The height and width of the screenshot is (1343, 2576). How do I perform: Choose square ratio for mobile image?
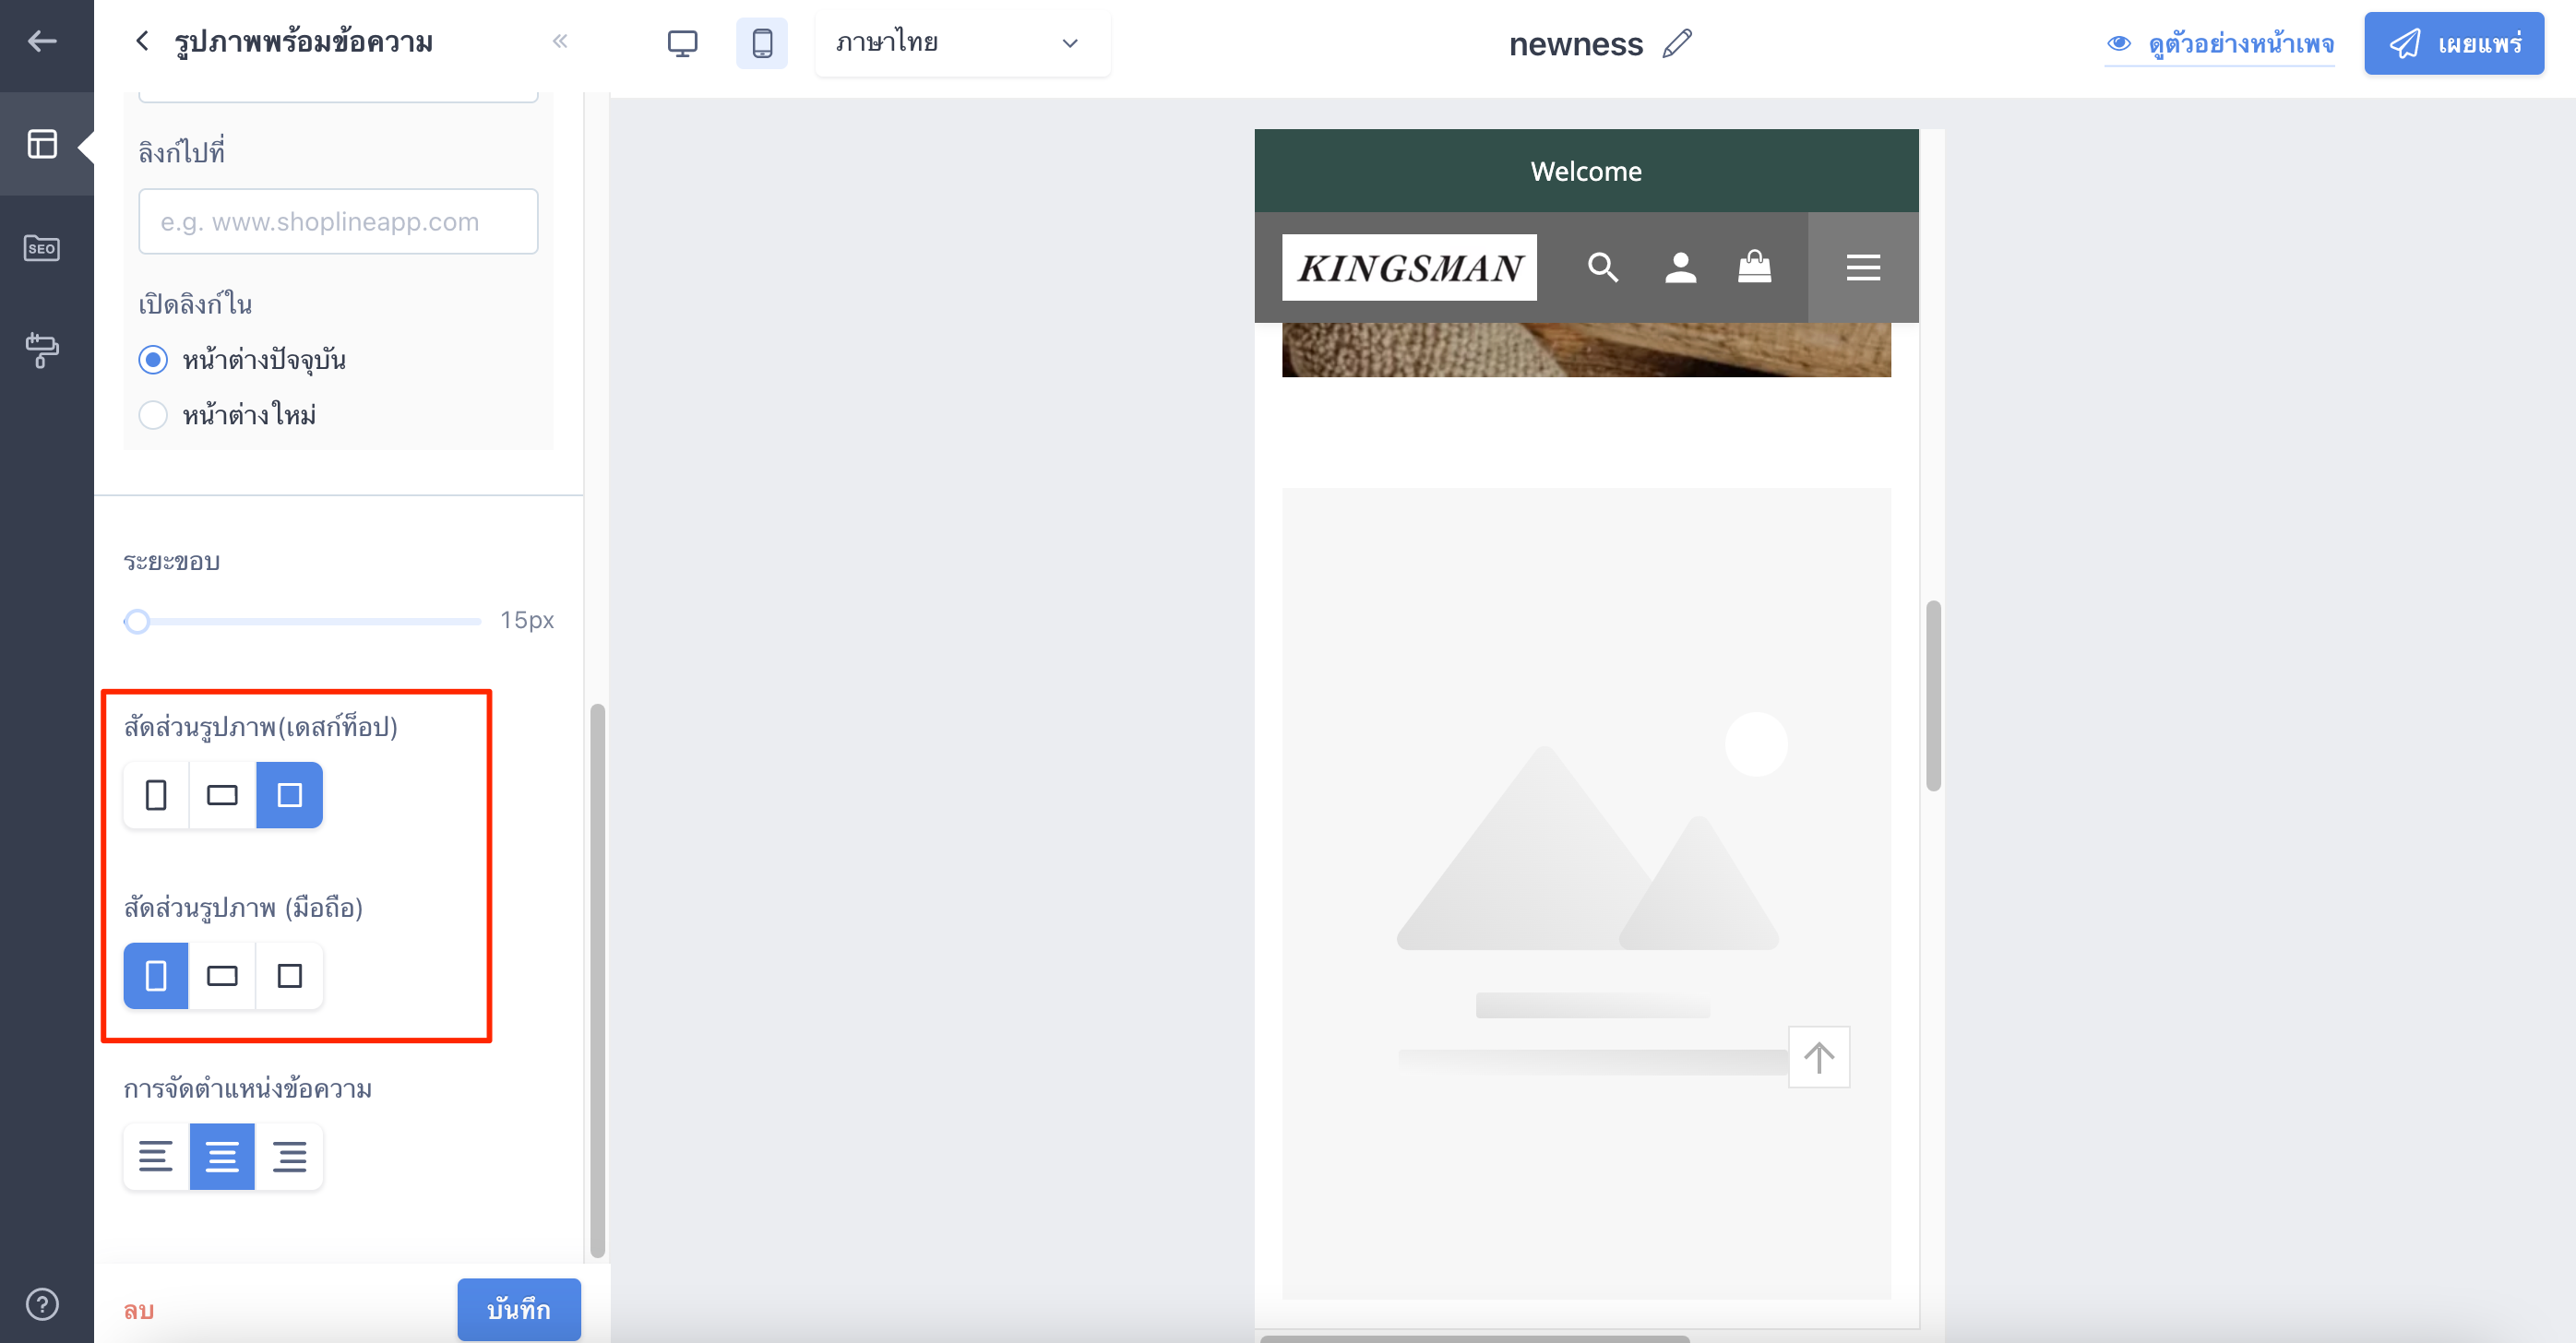pos(289,976)
